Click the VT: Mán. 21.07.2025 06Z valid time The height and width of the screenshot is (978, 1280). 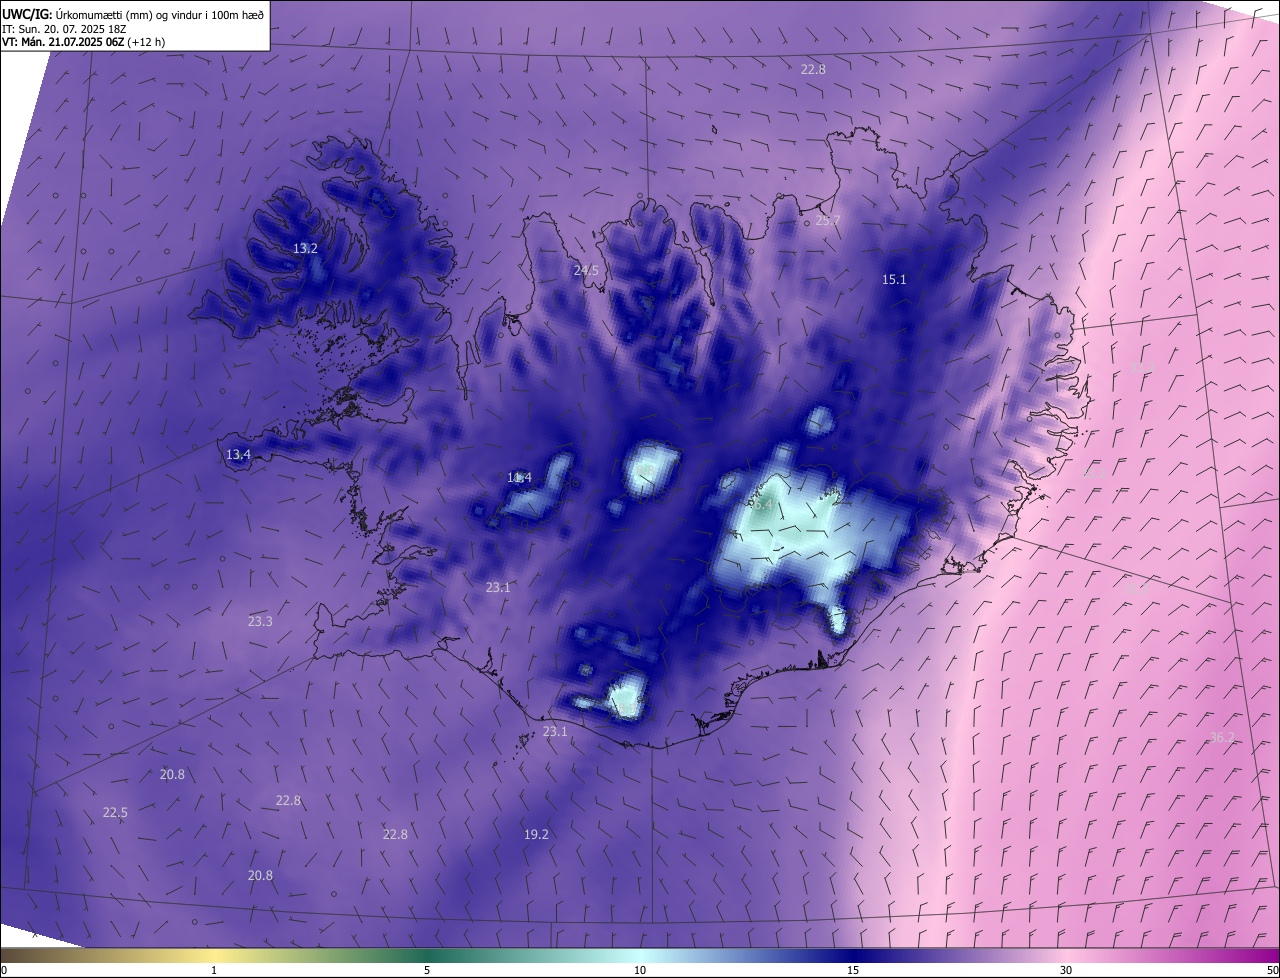[83, 42]
